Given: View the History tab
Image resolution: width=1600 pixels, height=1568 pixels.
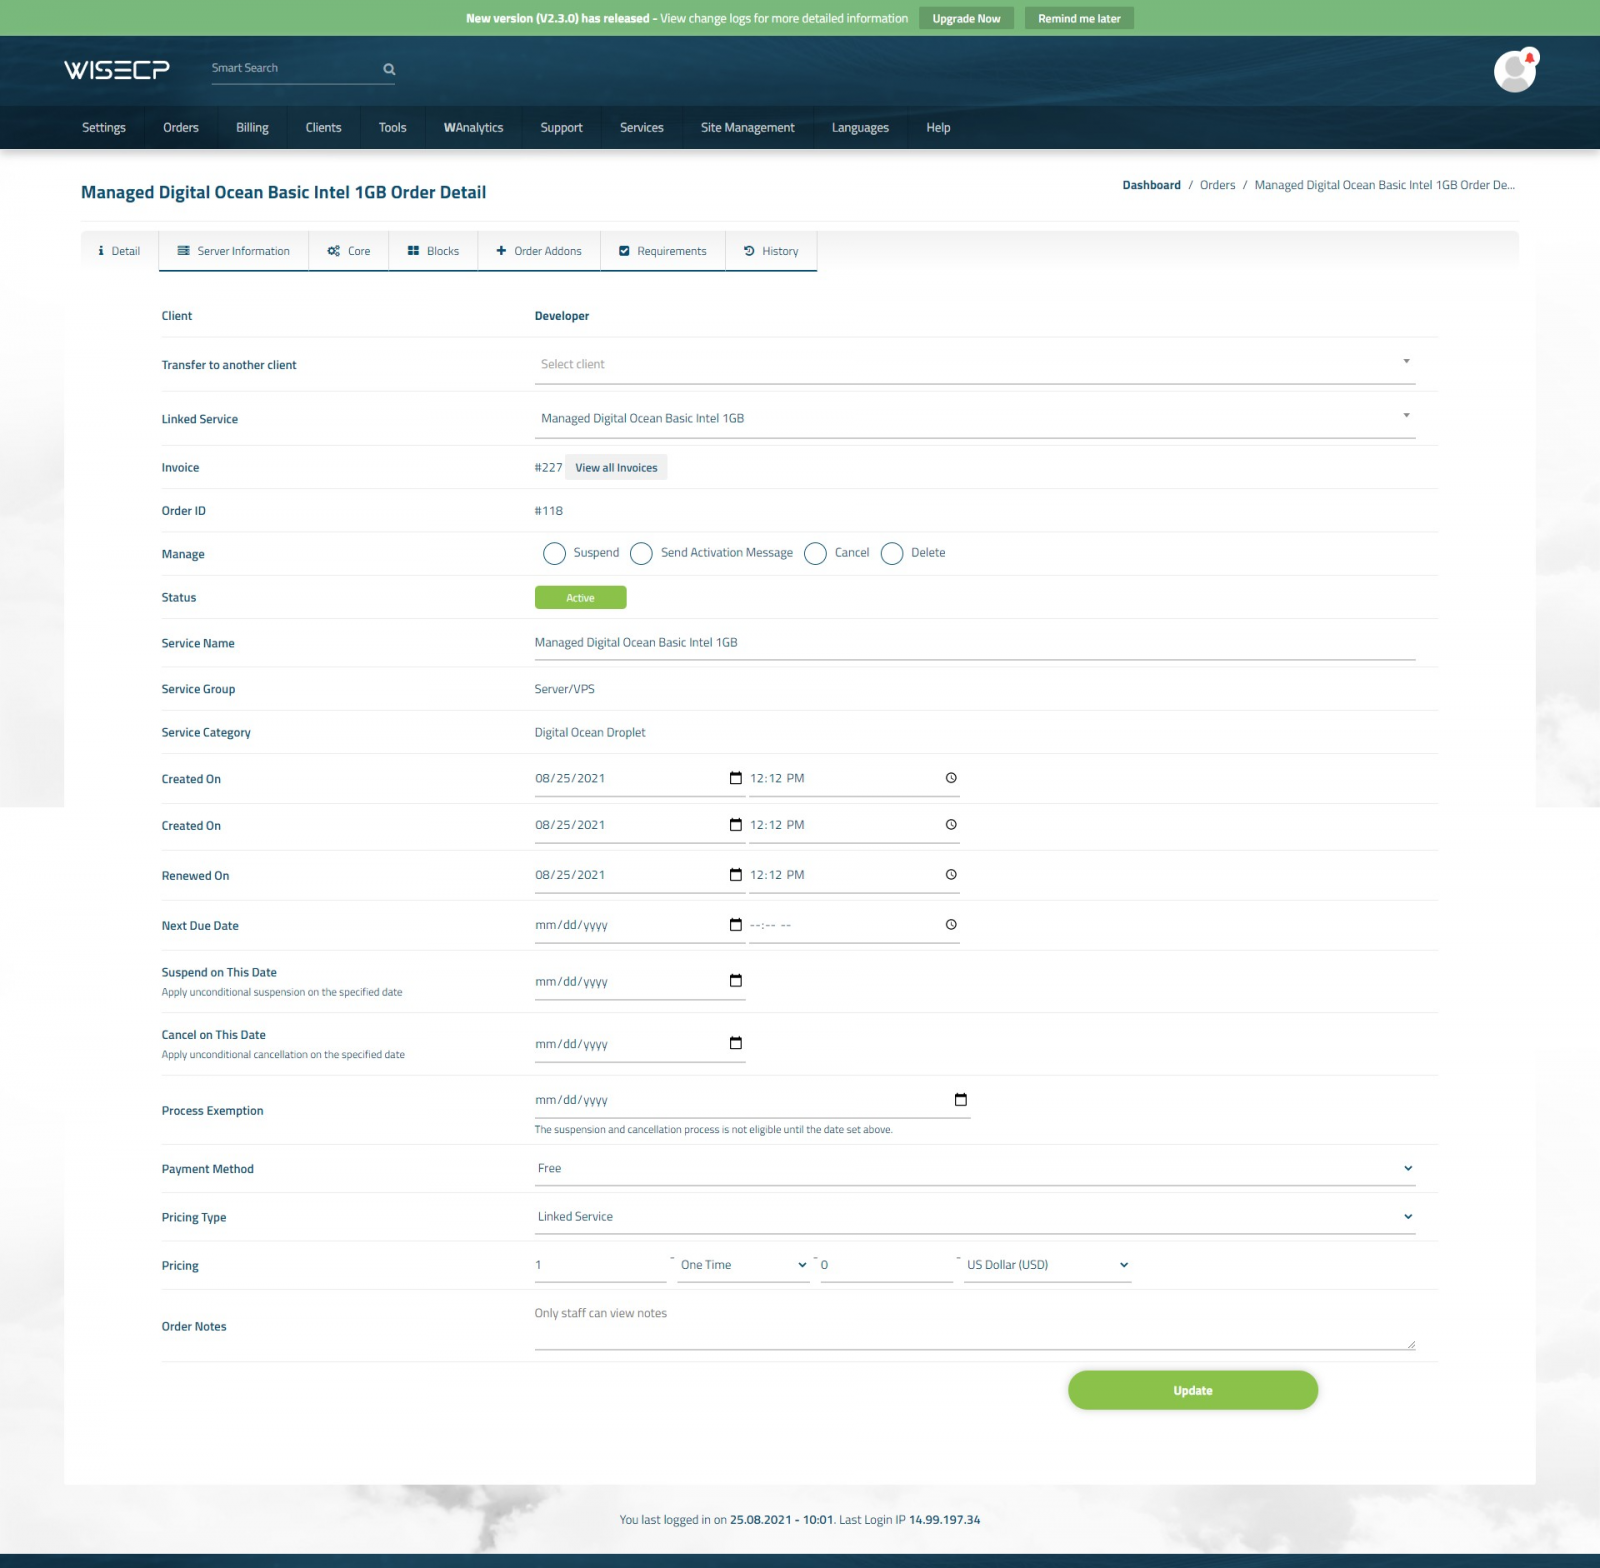Looking at the screenshot, I should point(771,251).
